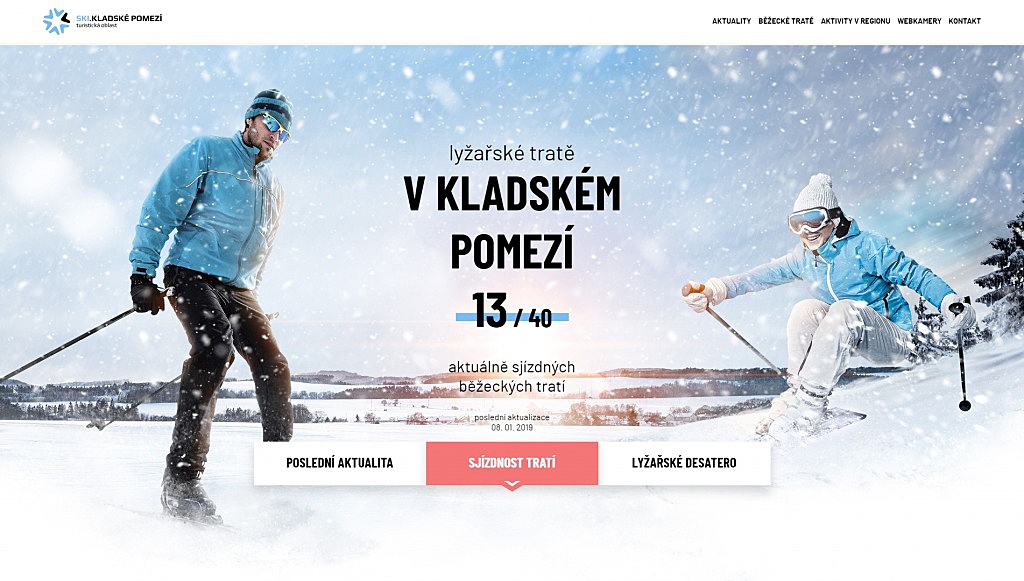Click the aktuálně sjízdných běžeckých tratí text

512,377
